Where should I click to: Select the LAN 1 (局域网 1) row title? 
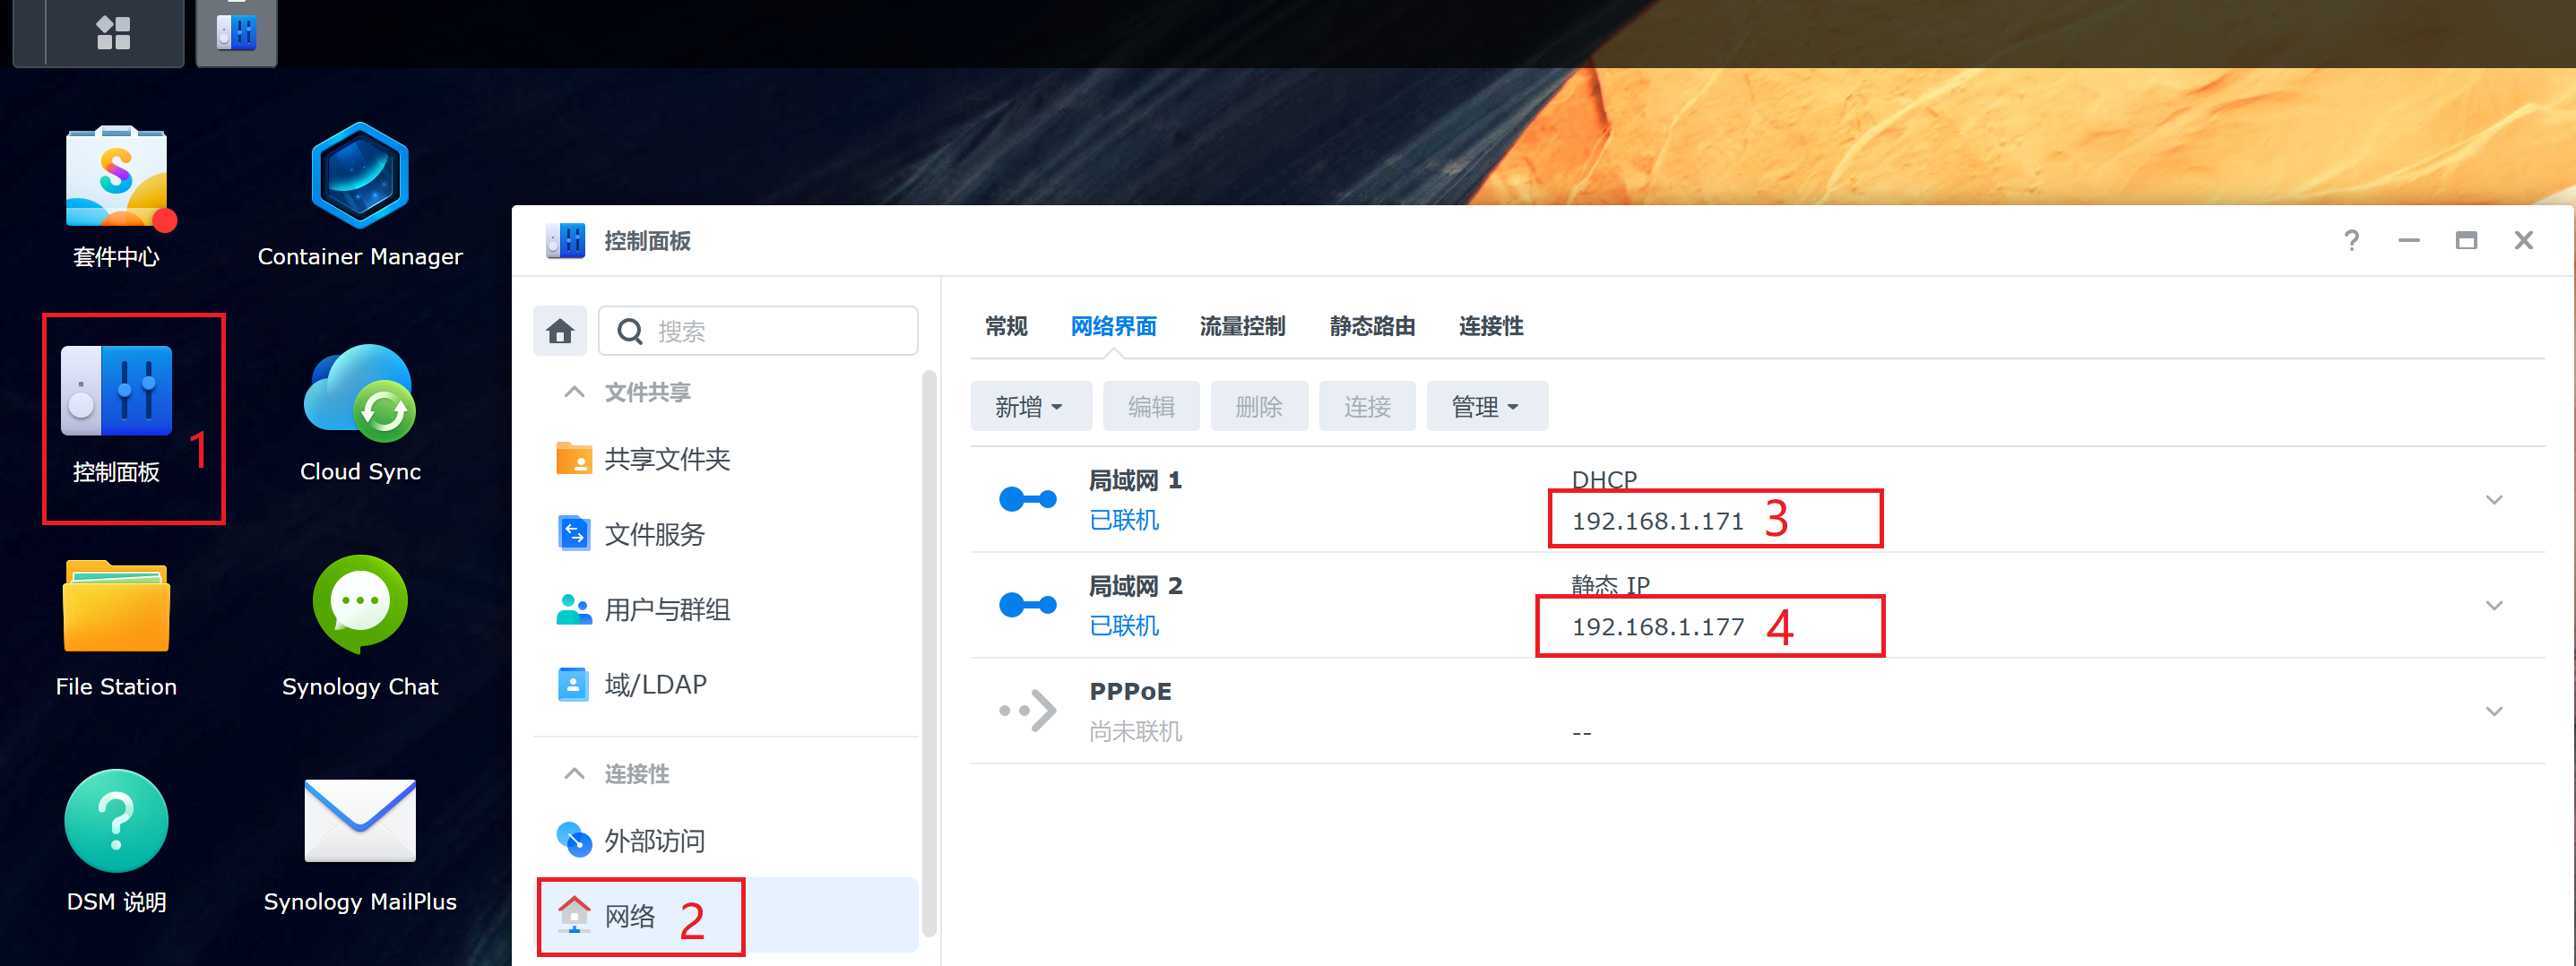pos(1135,480)
